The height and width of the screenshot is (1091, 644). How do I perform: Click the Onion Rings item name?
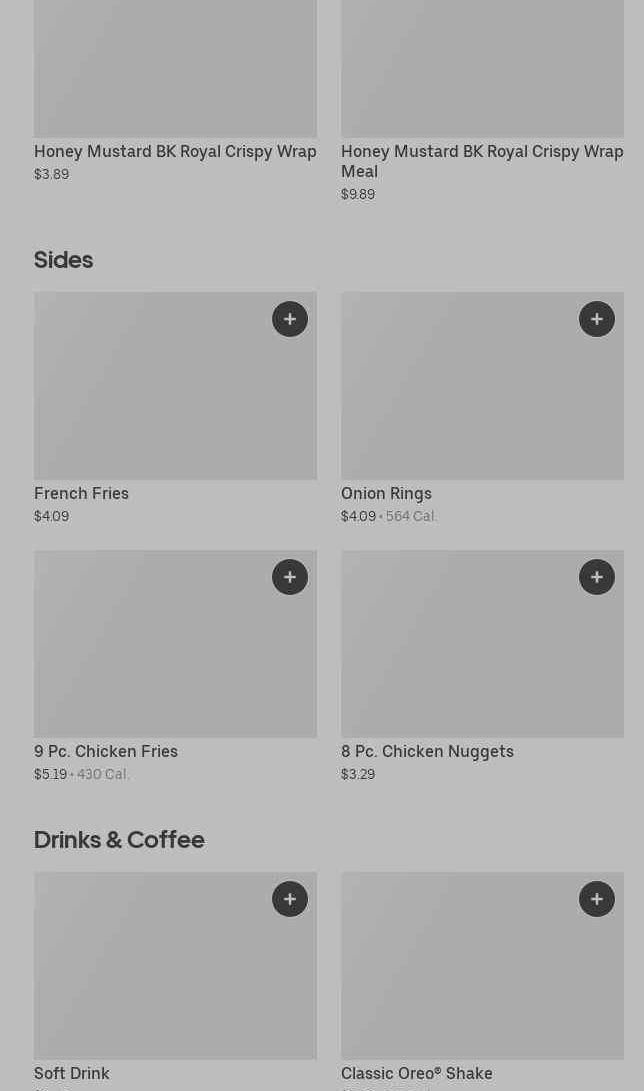[x=386, y=494]
